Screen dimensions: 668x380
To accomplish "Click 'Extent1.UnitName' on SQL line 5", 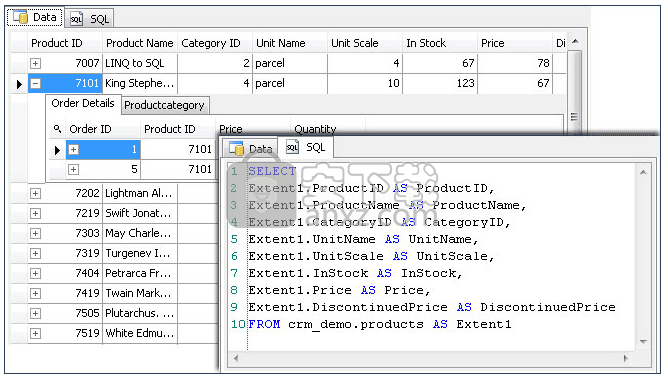I will click(x=312, y=239).
